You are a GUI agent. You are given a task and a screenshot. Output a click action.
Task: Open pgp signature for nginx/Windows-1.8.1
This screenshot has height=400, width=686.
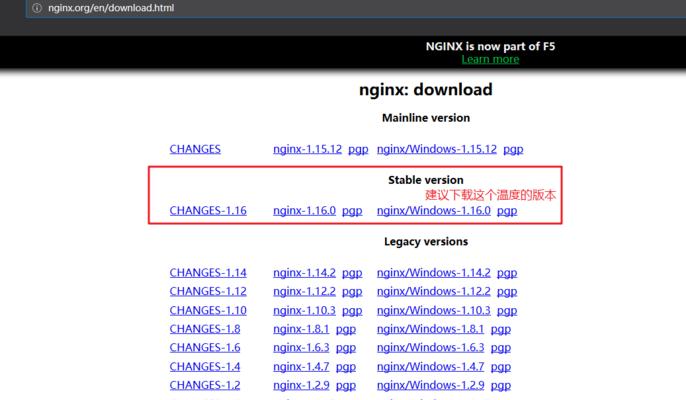tap(501, 330)
